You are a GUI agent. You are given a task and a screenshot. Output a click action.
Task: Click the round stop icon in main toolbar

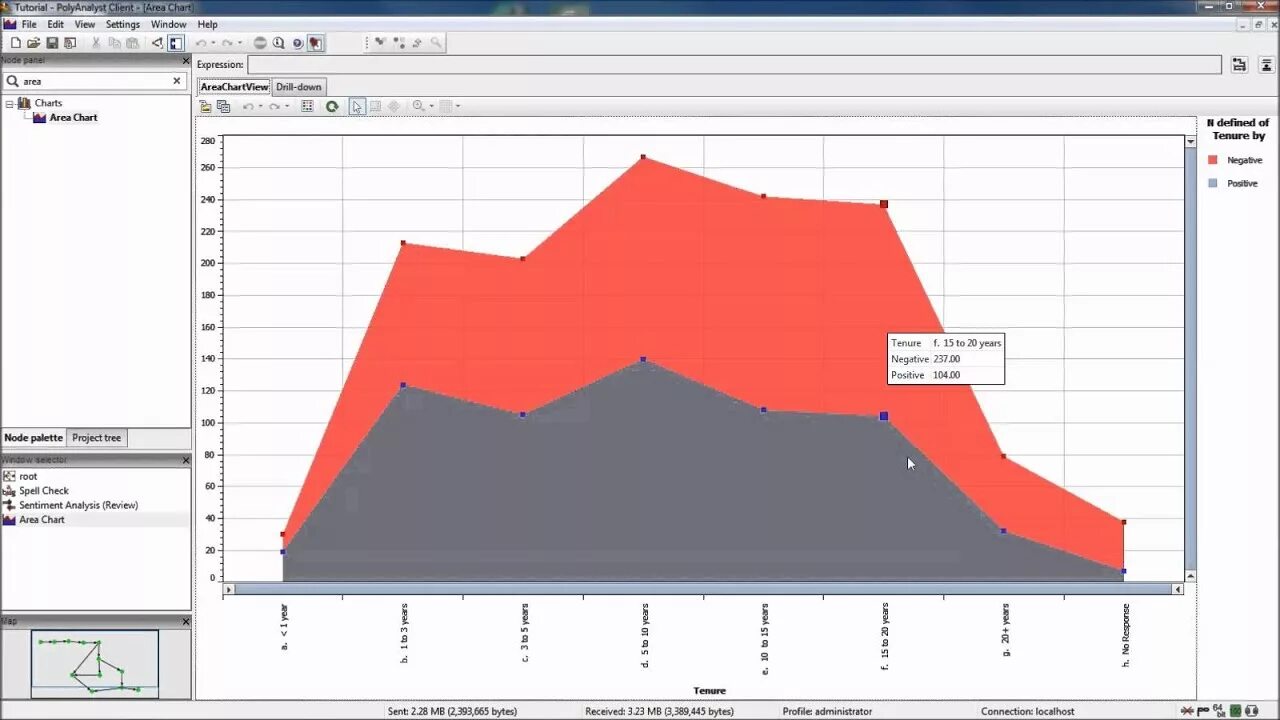pyautogui.click(x=260, y=43)
